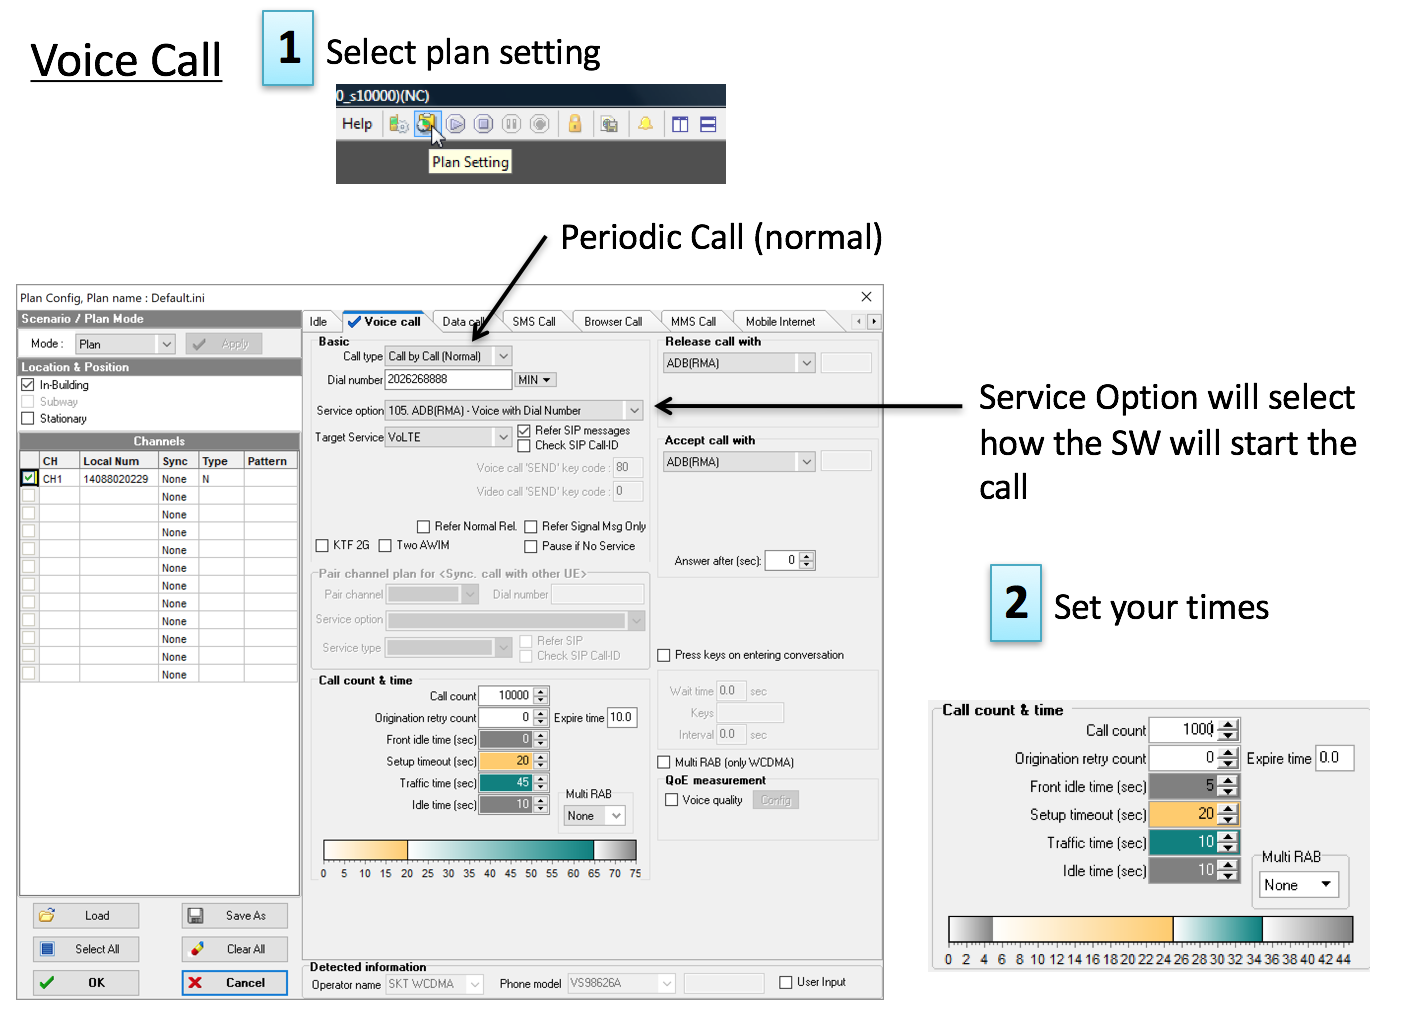Enable the Refer Normal Rel. checkbox
Screen dimensions: 1412x1018
coord(424,527)
